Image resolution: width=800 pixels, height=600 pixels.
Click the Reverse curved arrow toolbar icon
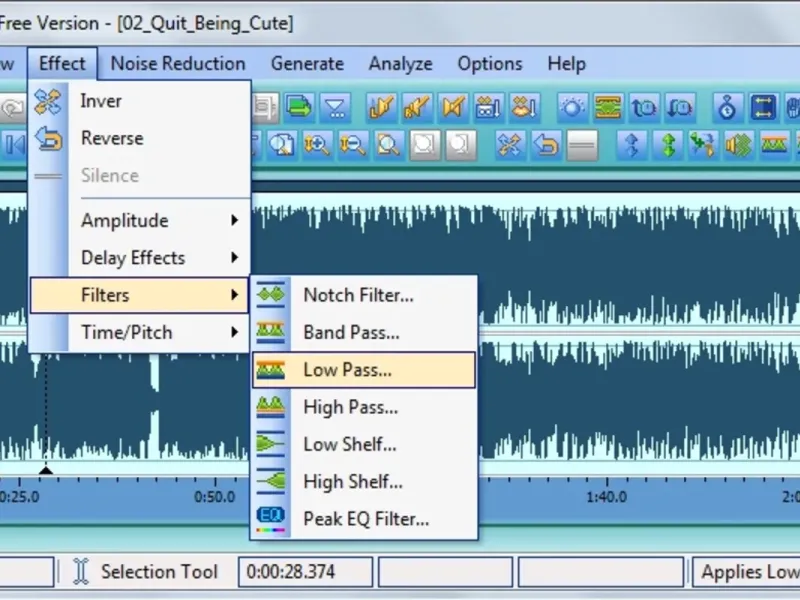(x=546, y=145)
